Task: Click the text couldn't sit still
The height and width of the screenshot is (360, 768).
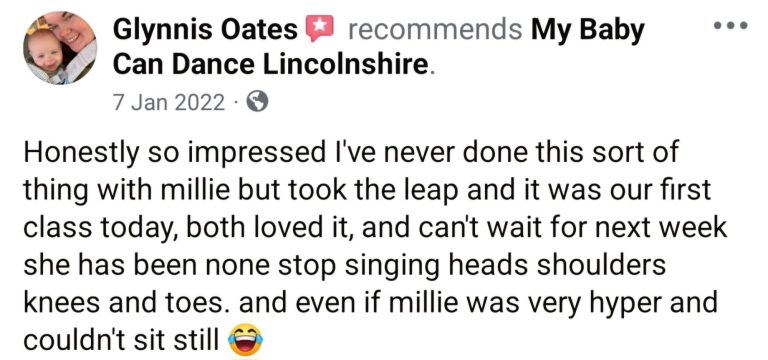Action: 121,341
